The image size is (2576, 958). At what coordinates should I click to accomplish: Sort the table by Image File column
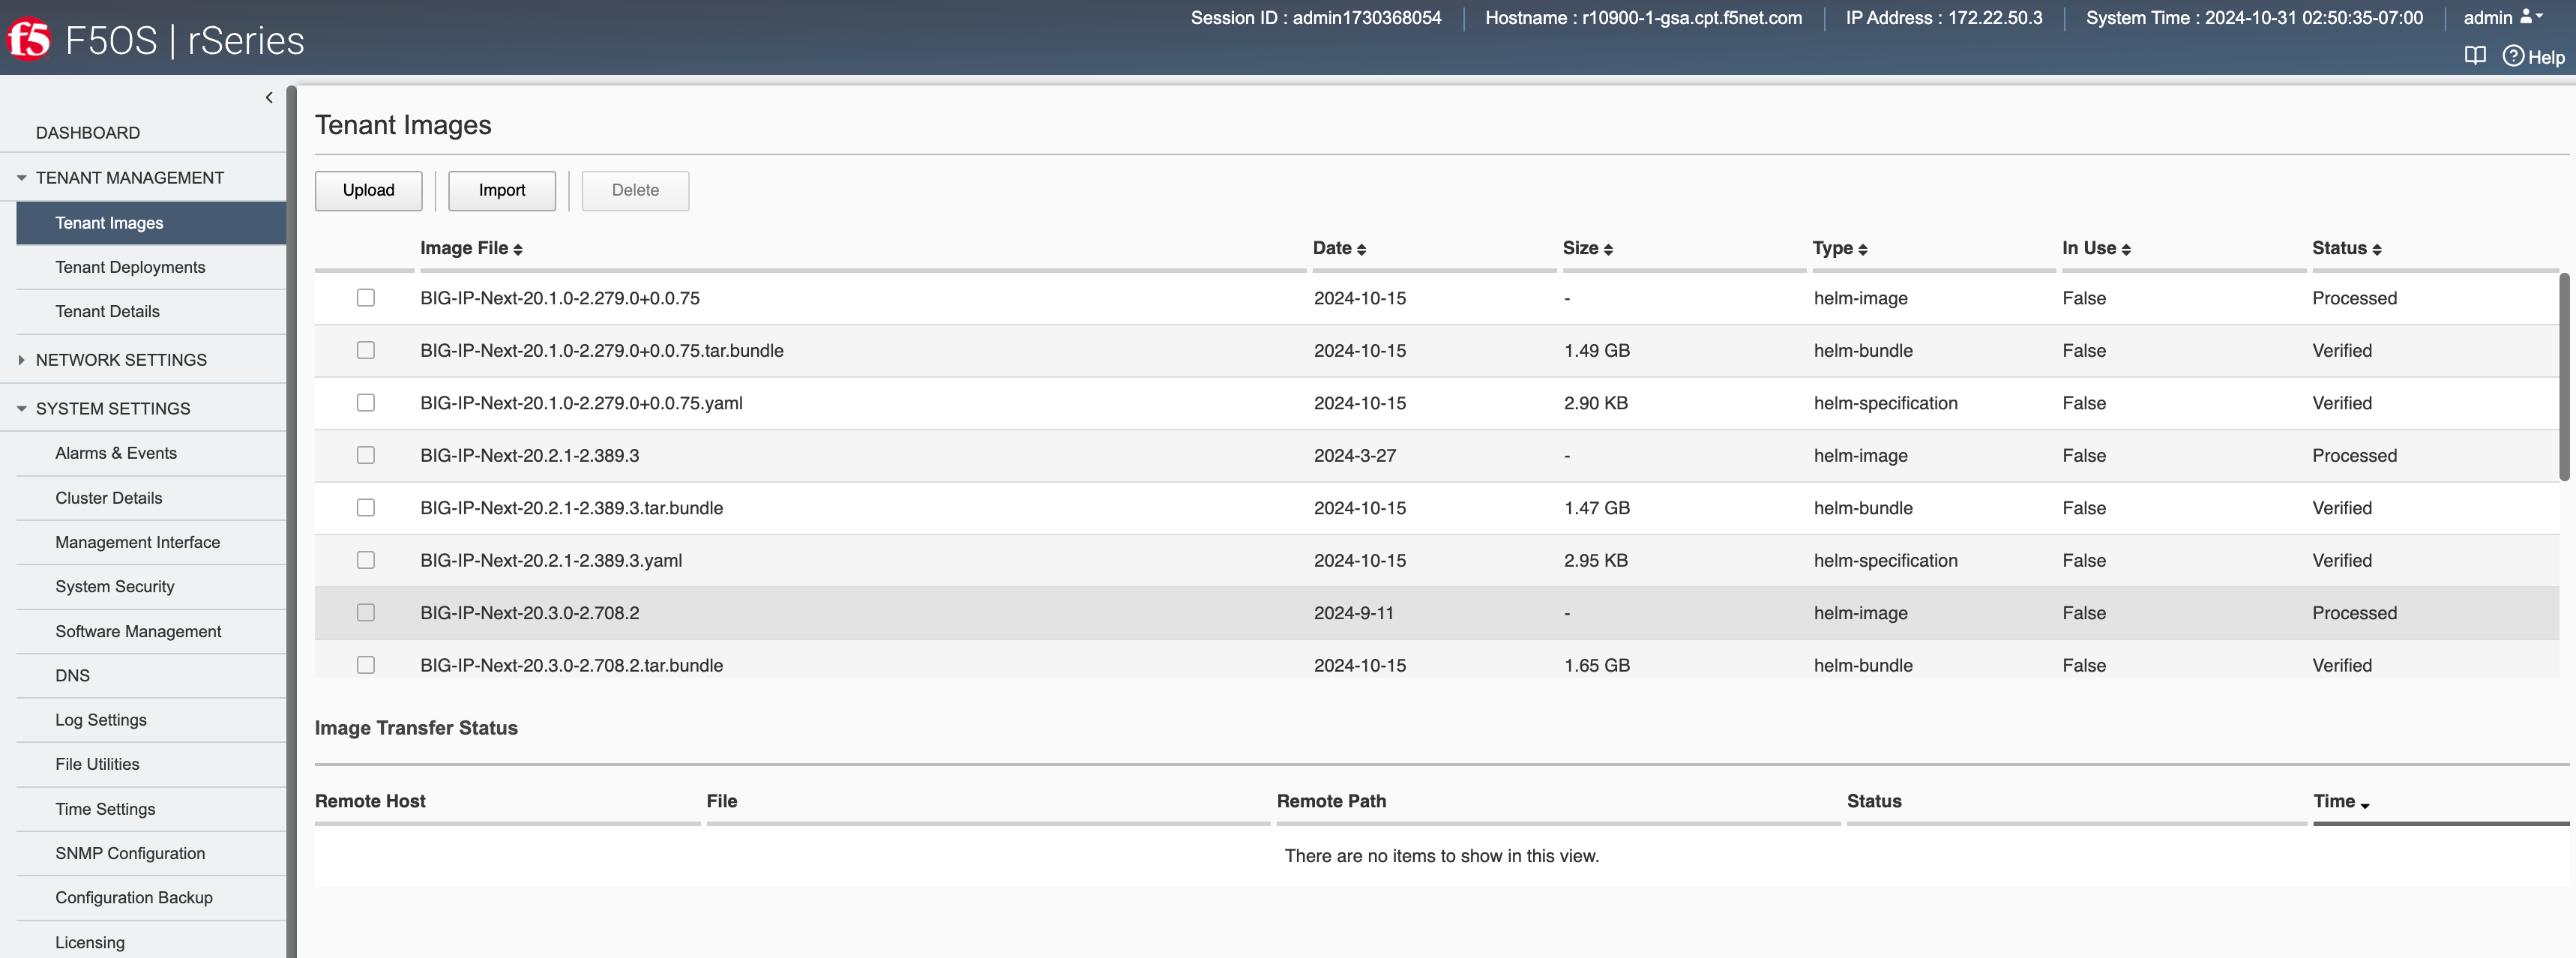pos(471,248)
